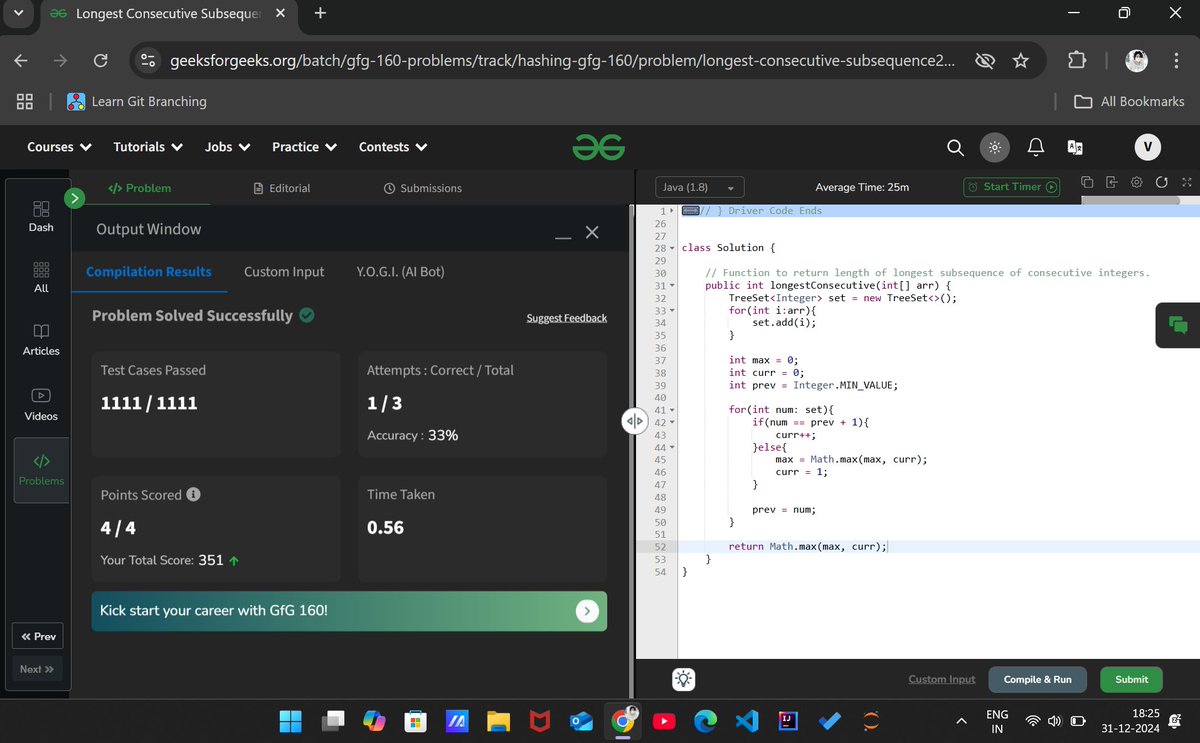Open Windows Start menu
Image resolution: width=1200 pixels, height=743 pixels.
(290, 720)
